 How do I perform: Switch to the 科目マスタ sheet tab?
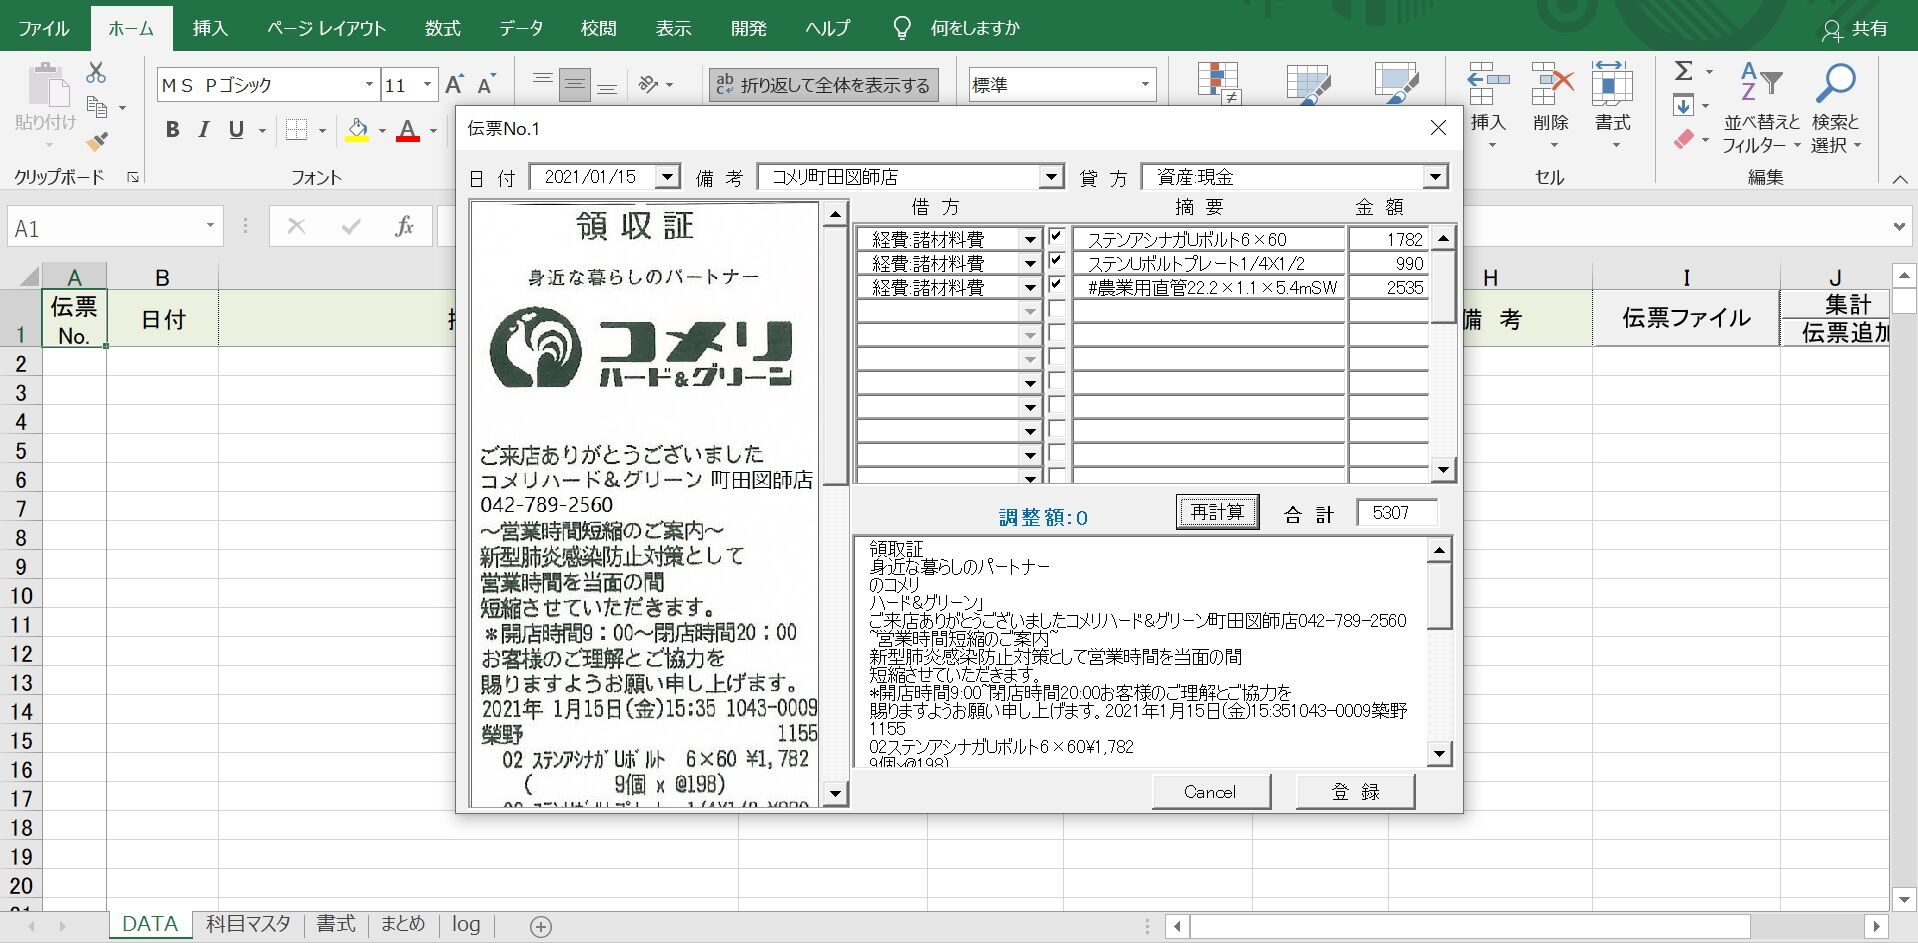pyautogui.click(x=247, y=923)
